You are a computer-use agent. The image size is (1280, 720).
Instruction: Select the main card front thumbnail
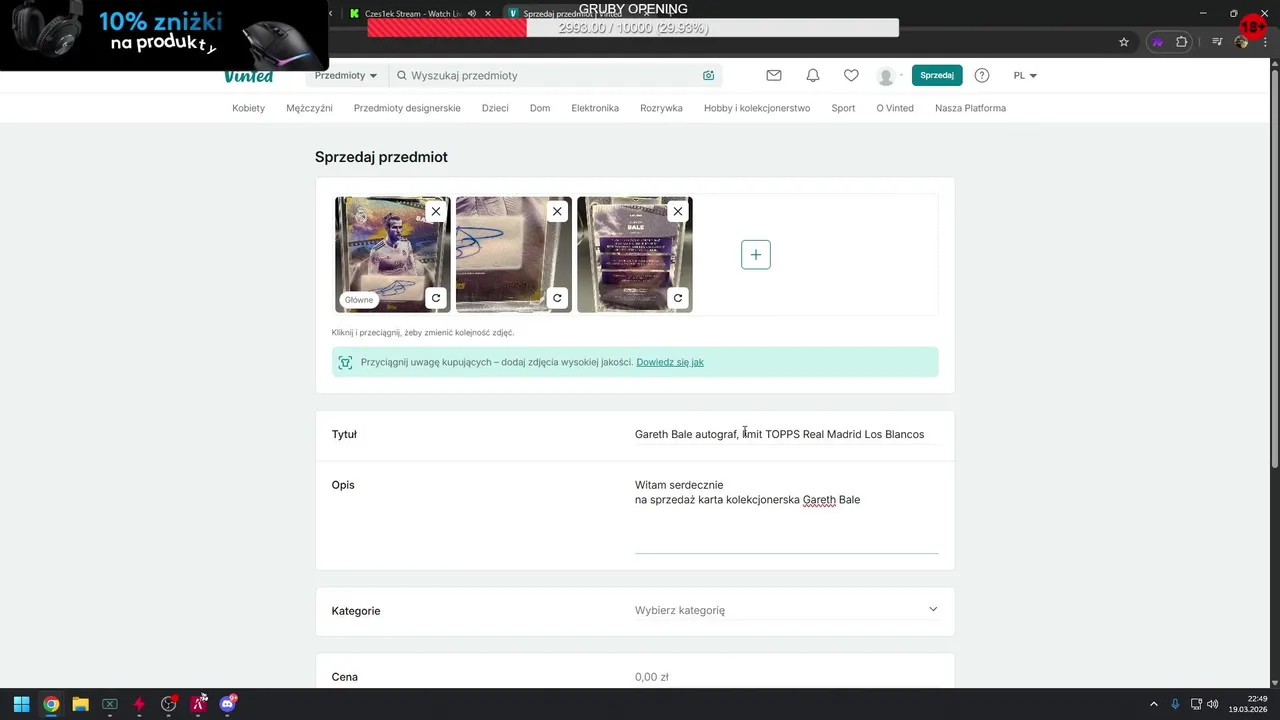pos(392,255)
